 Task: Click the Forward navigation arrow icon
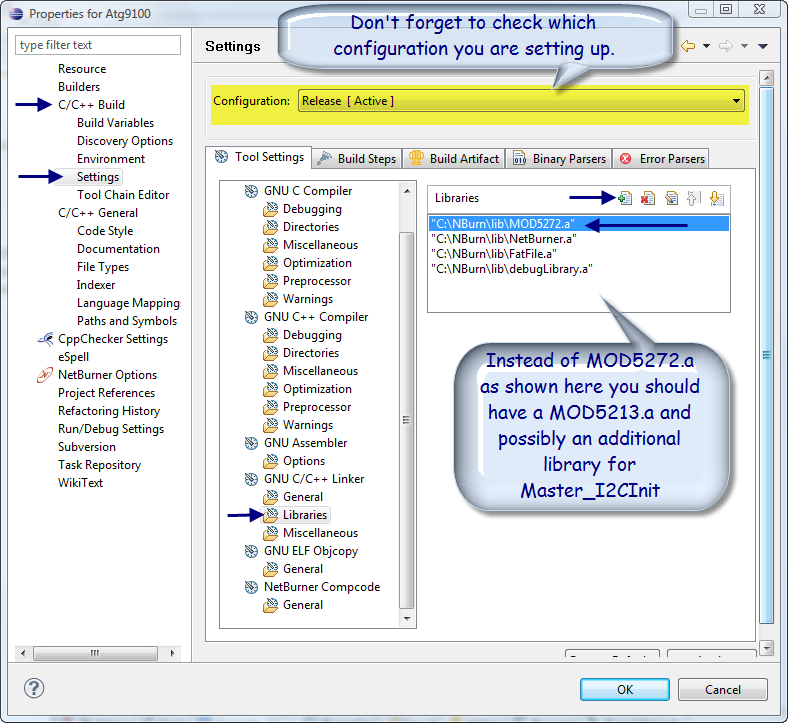coord(726,46)
